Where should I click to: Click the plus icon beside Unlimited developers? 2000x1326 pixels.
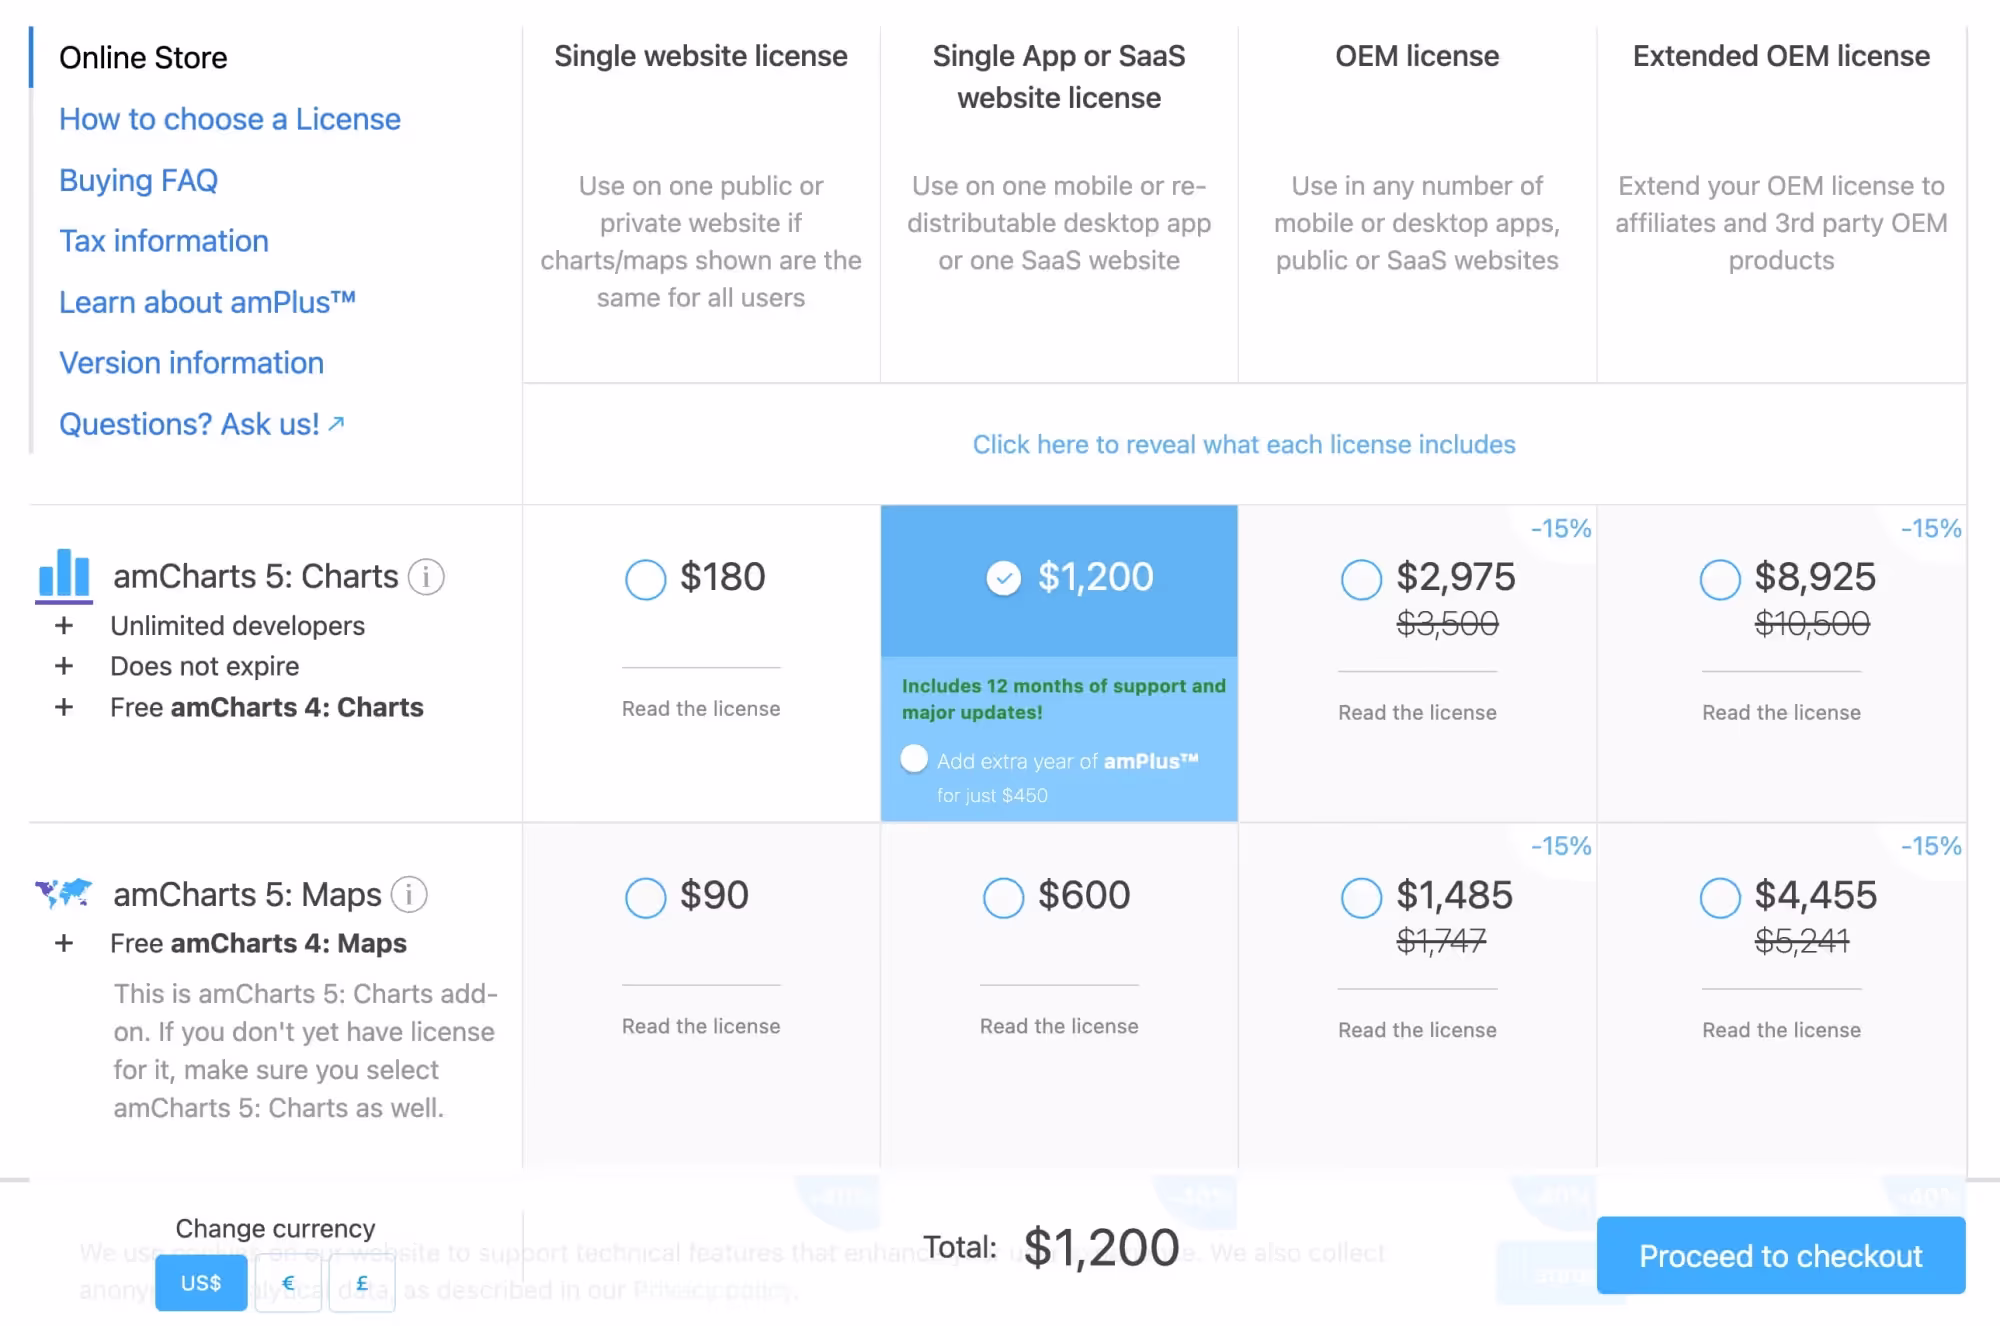point(64,626)
